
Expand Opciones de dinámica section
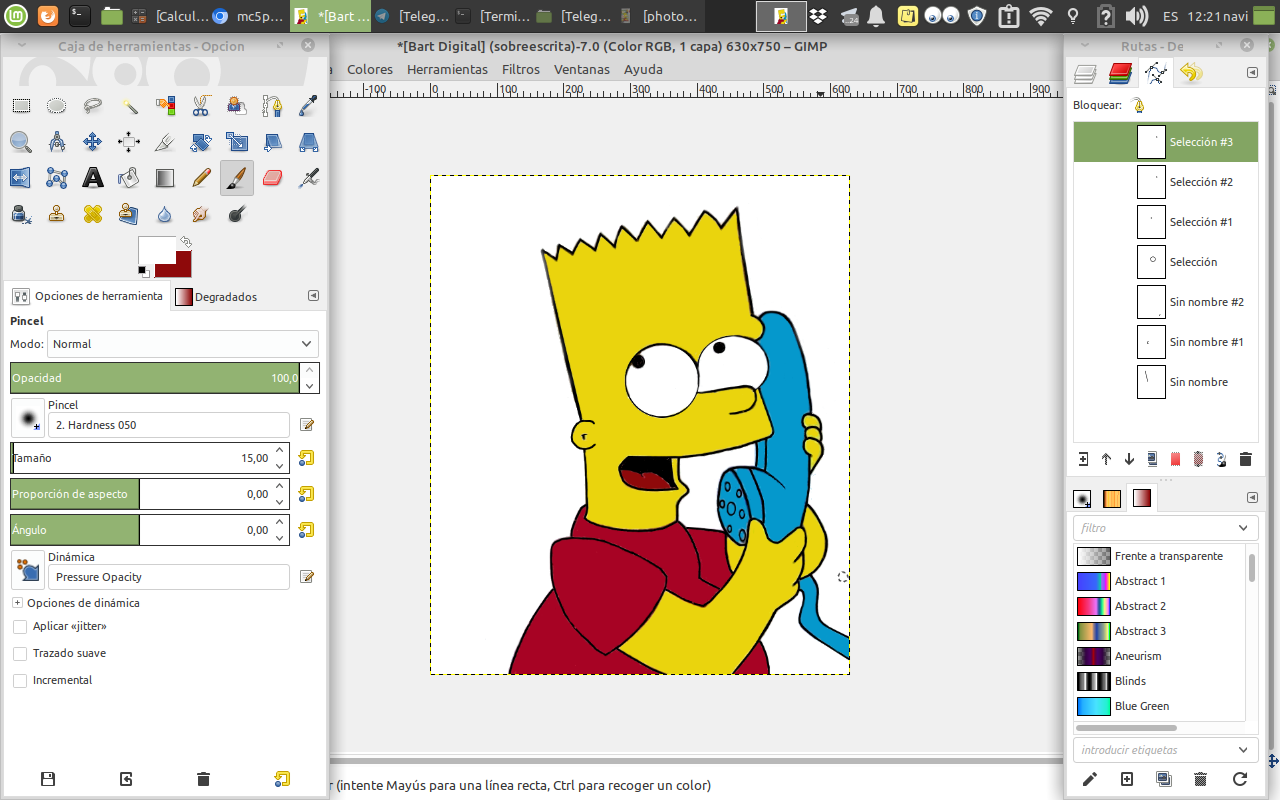point(17,603)
